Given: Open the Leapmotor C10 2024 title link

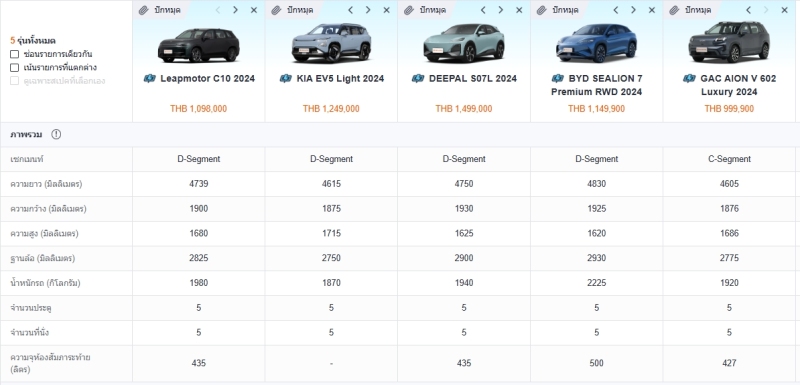Looking at the screenshot, I should coord(208,79).
